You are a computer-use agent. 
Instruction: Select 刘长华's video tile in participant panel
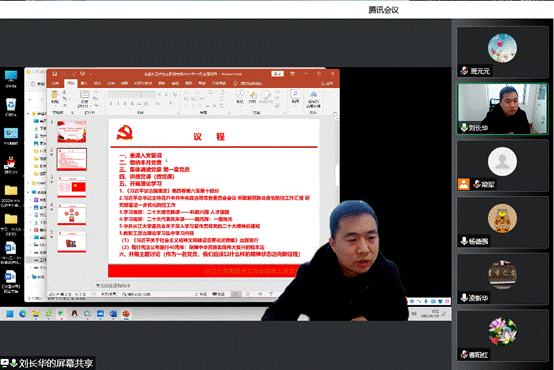point(502,108)
